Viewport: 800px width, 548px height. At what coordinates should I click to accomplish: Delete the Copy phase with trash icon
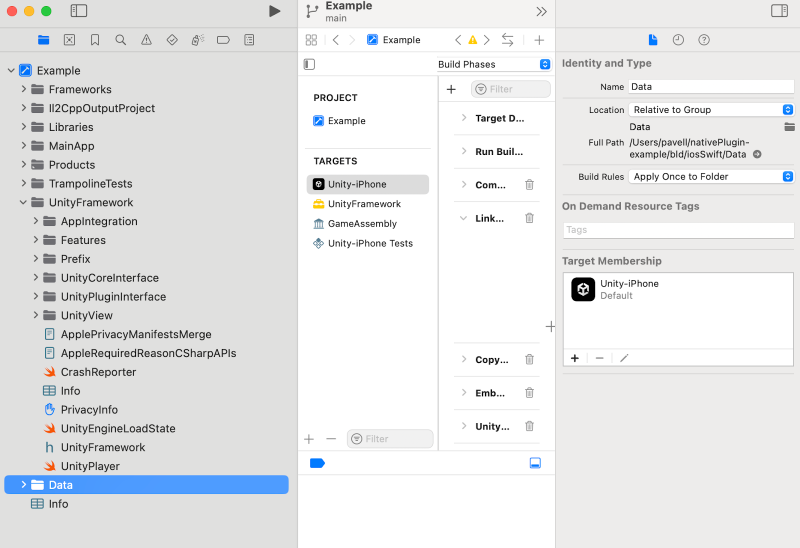[530, 359]
